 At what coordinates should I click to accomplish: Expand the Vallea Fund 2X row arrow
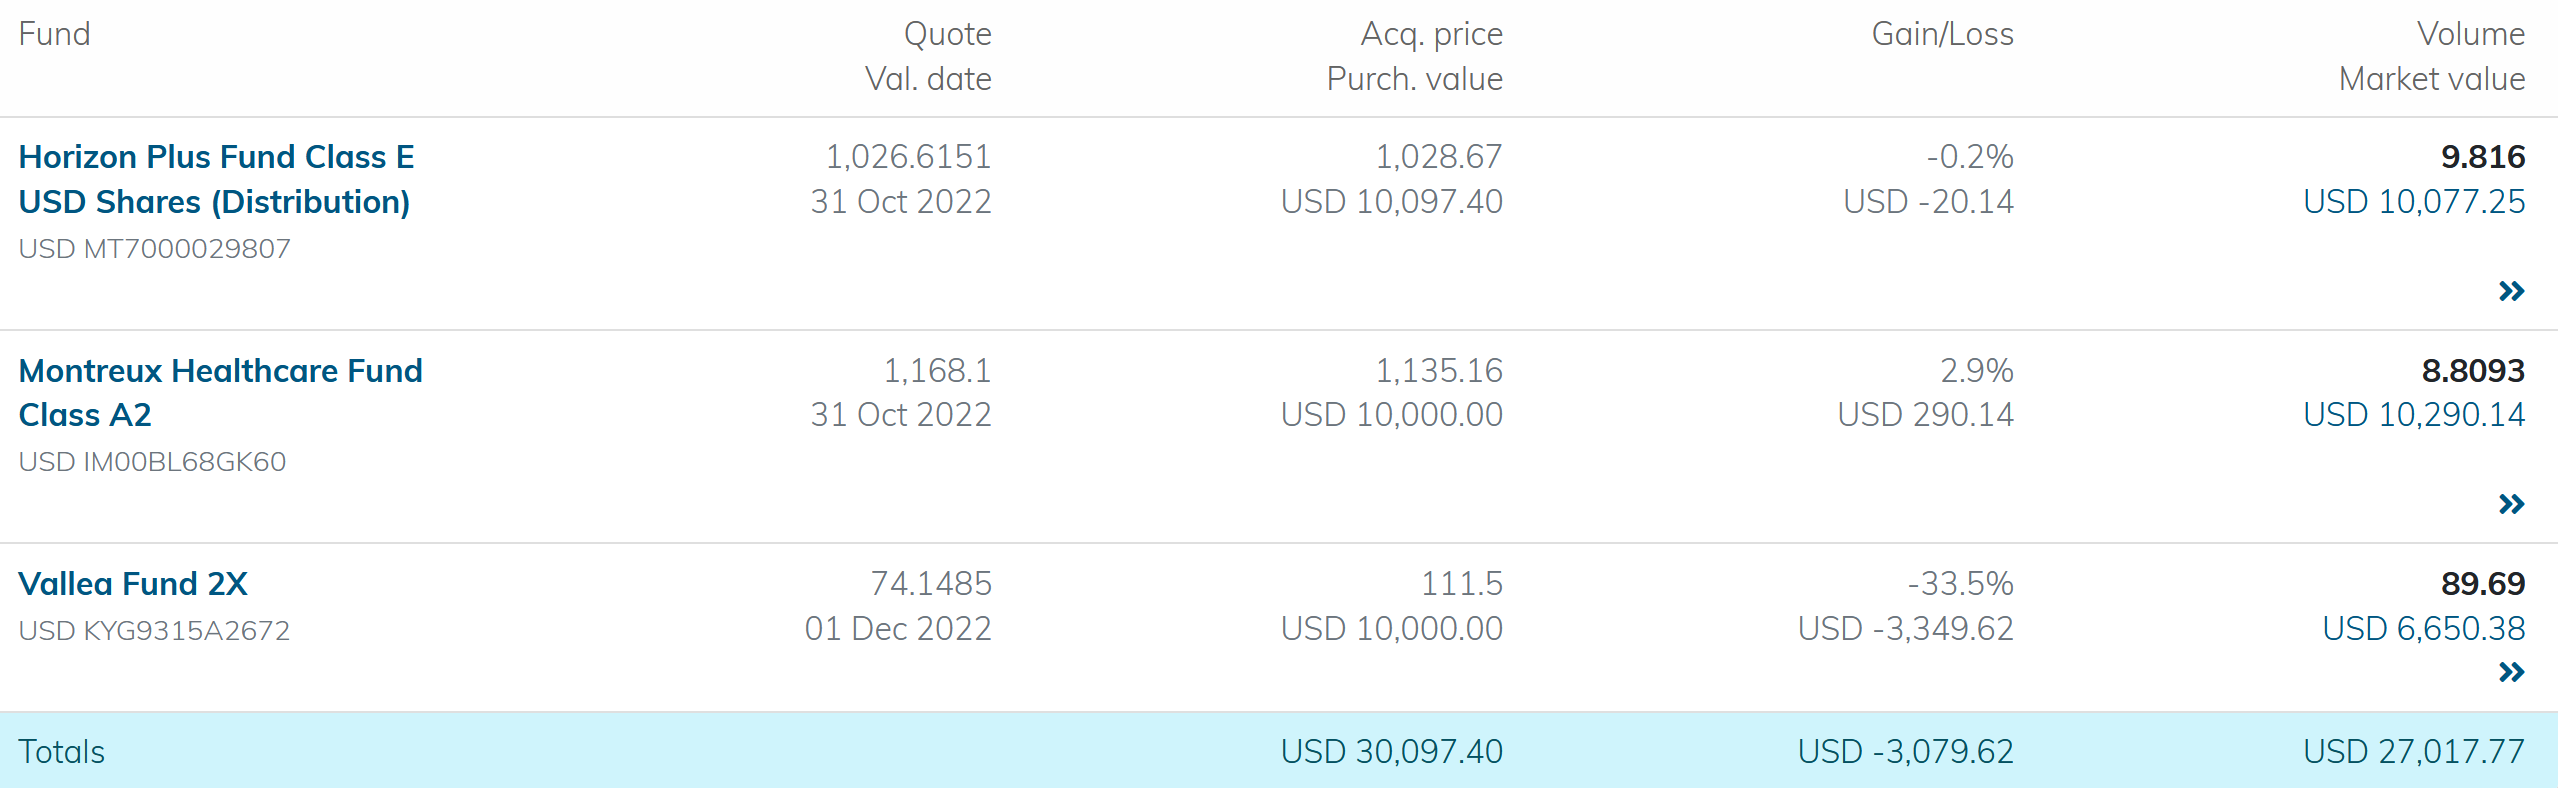tap(2511, 672)
